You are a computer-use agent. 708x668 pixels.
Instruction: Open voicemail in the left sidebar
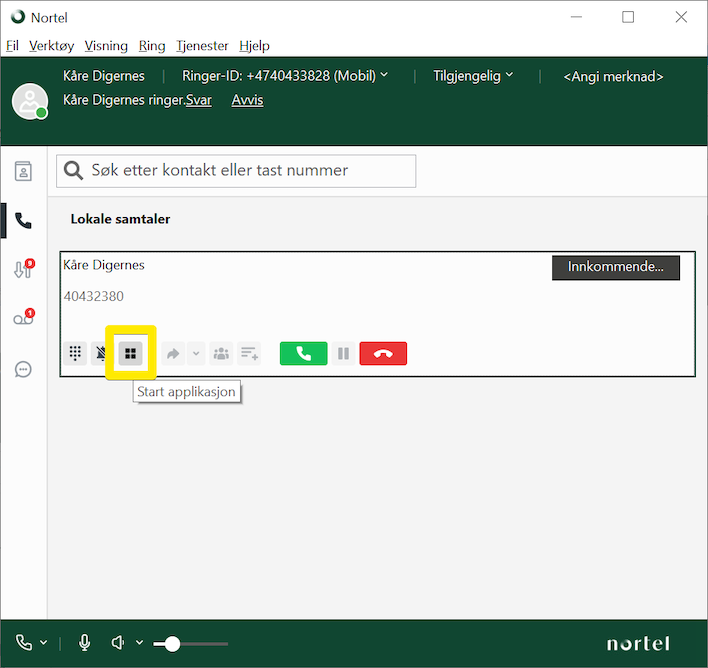click(x=23, y=319)
